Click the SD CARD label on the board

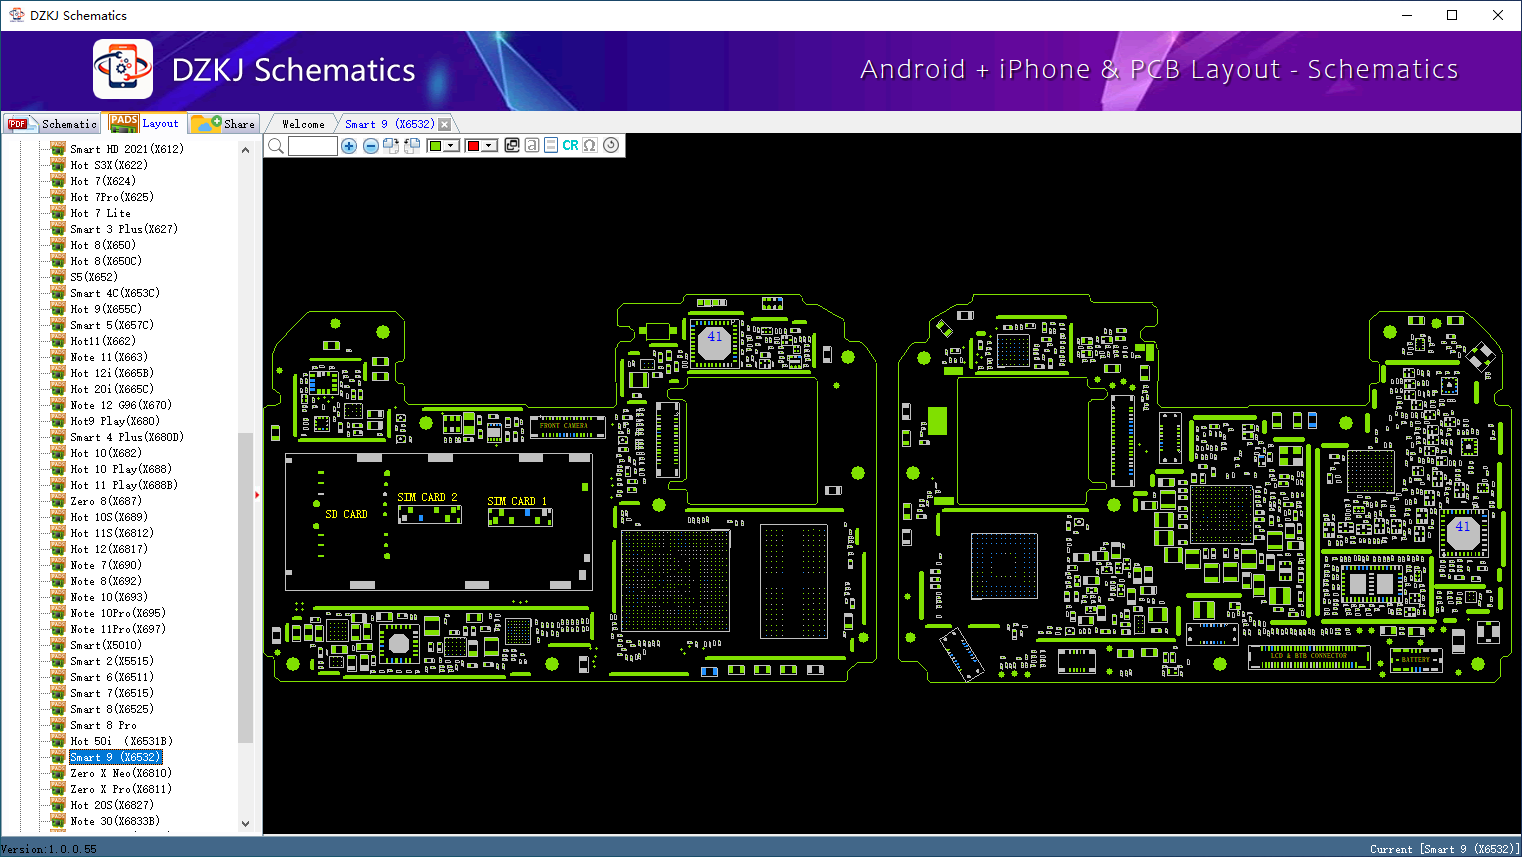(x=346, y=514)
